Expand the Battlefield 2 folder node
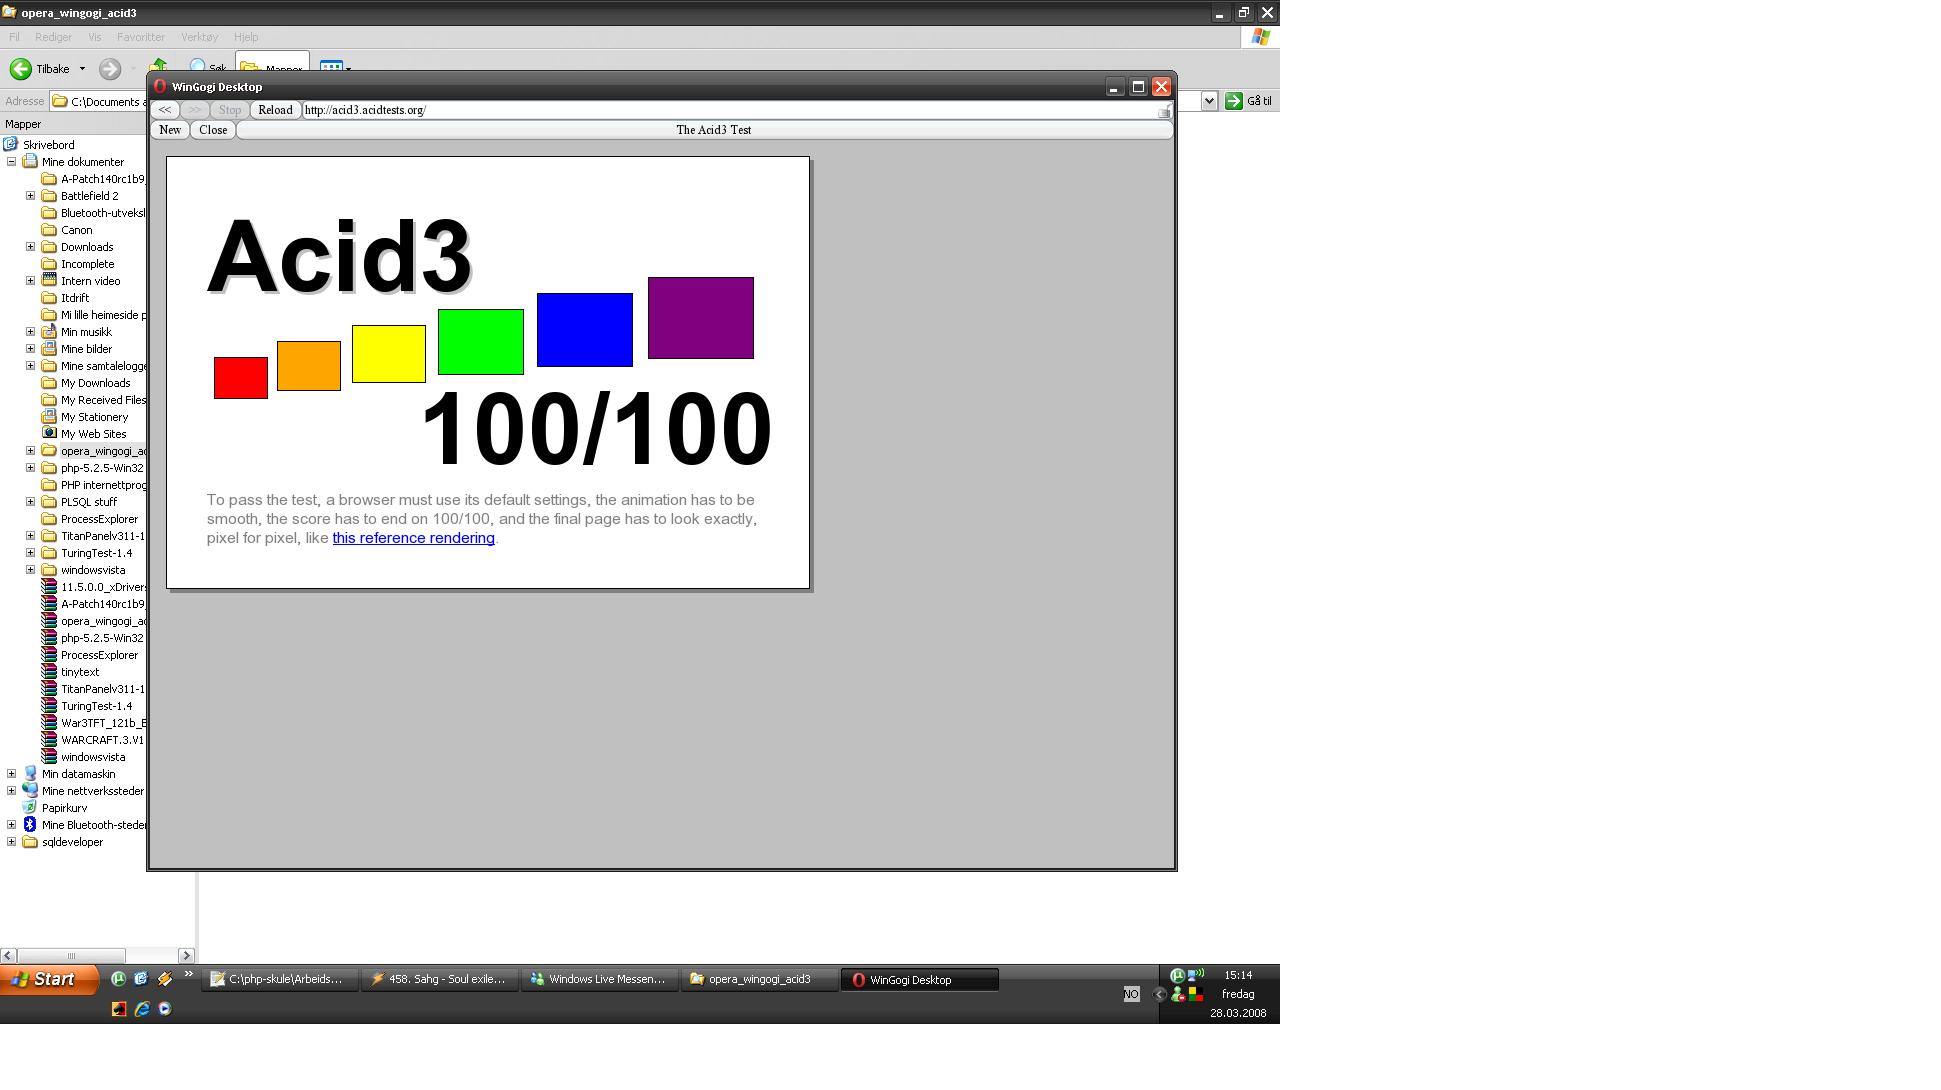Screen dimensions: 1941x1090 30,196
